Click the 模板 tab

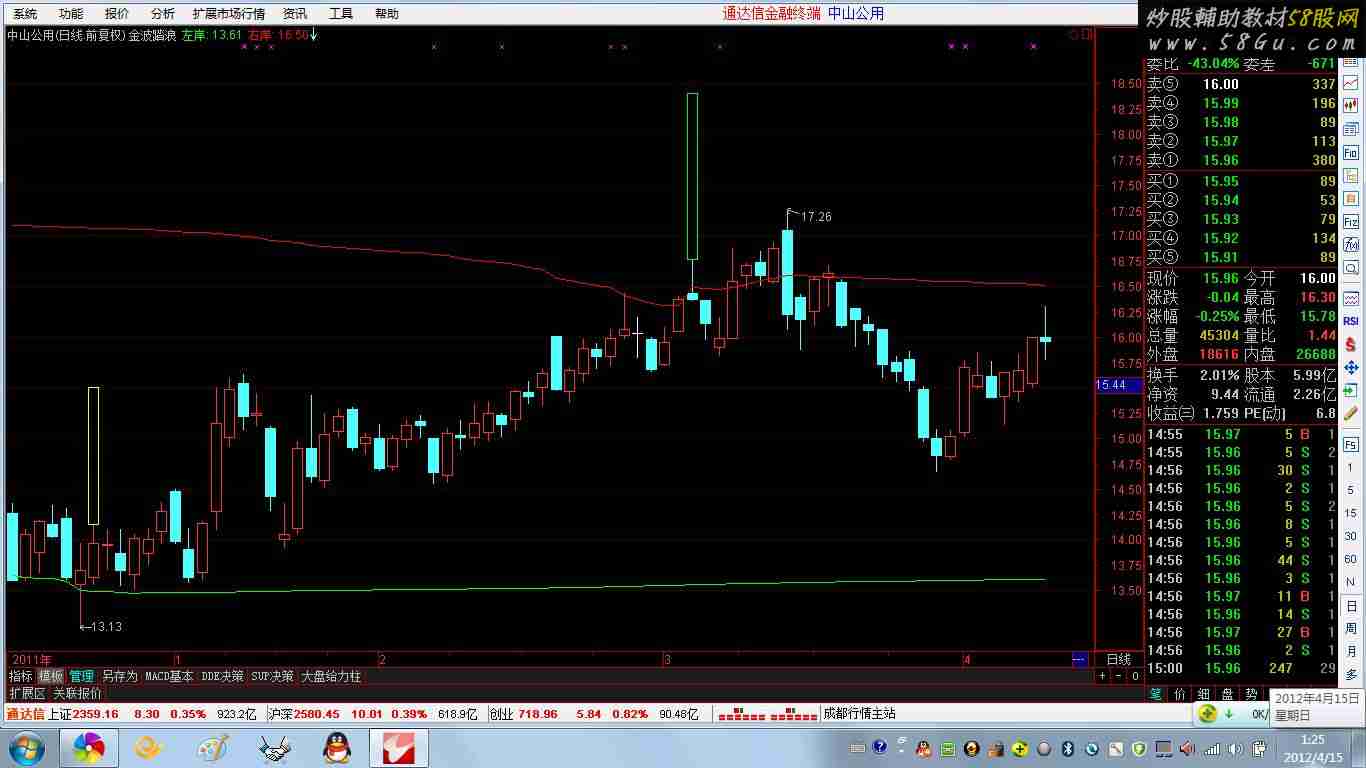coord(51,676)
